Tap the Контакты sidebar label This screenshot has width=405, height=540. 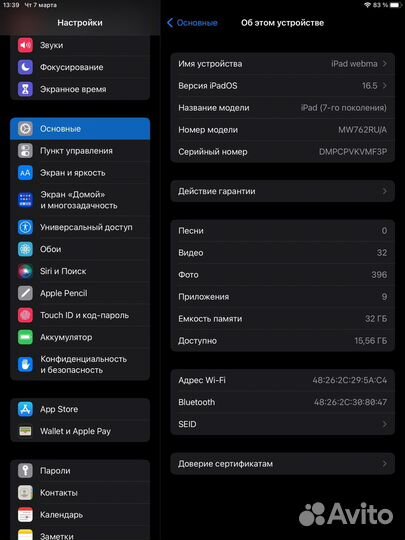pyautogui.click(x=59, y=493)
